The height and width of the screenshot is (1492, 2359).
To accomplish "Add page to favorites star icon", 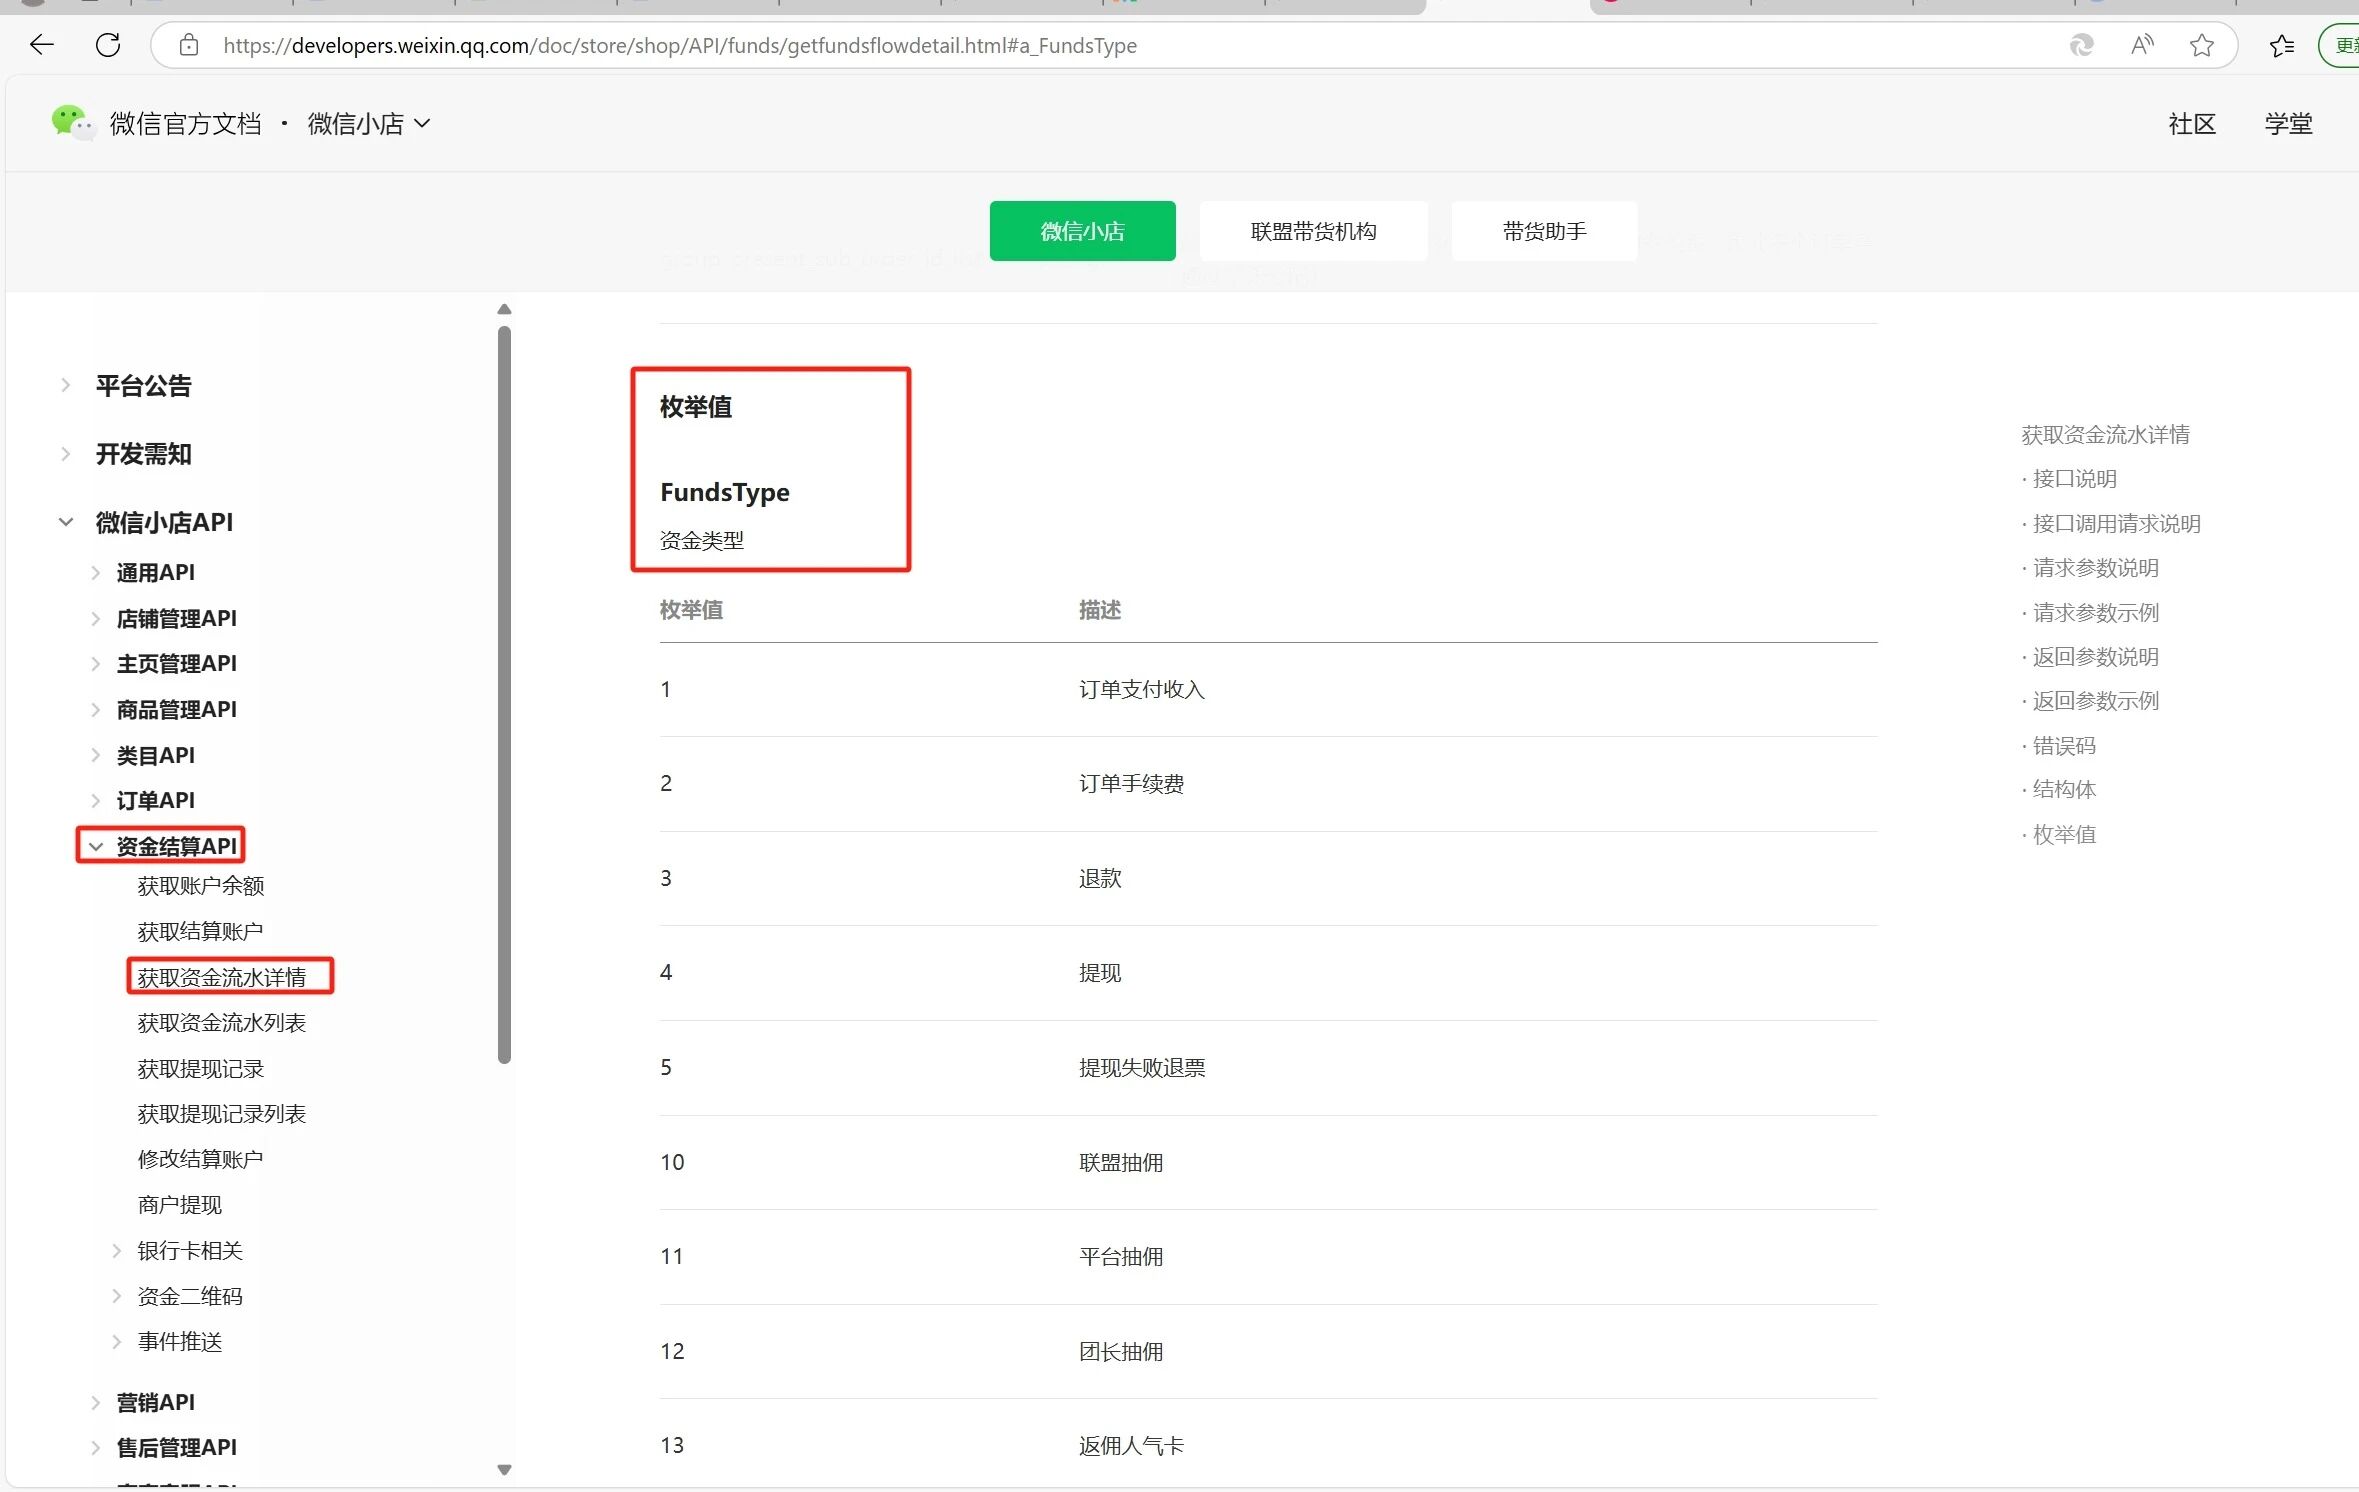I will tap(2201, 45).
